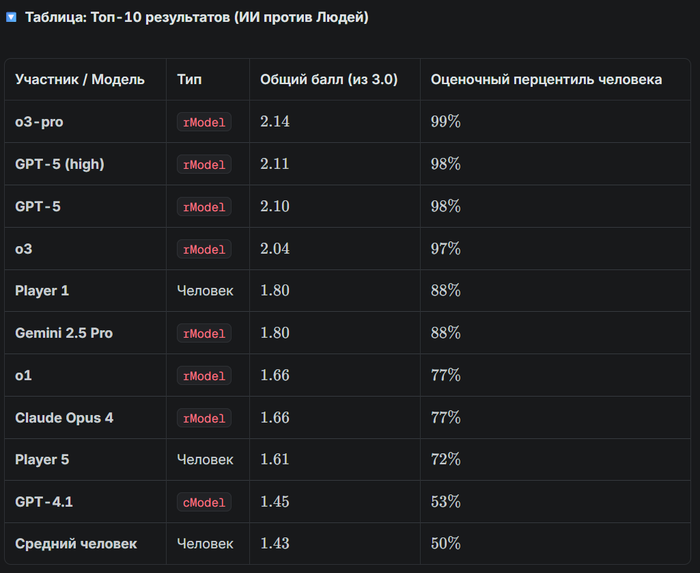Select the "o3-pro" participant cell
700x573 pixels.
click(40, 122)
